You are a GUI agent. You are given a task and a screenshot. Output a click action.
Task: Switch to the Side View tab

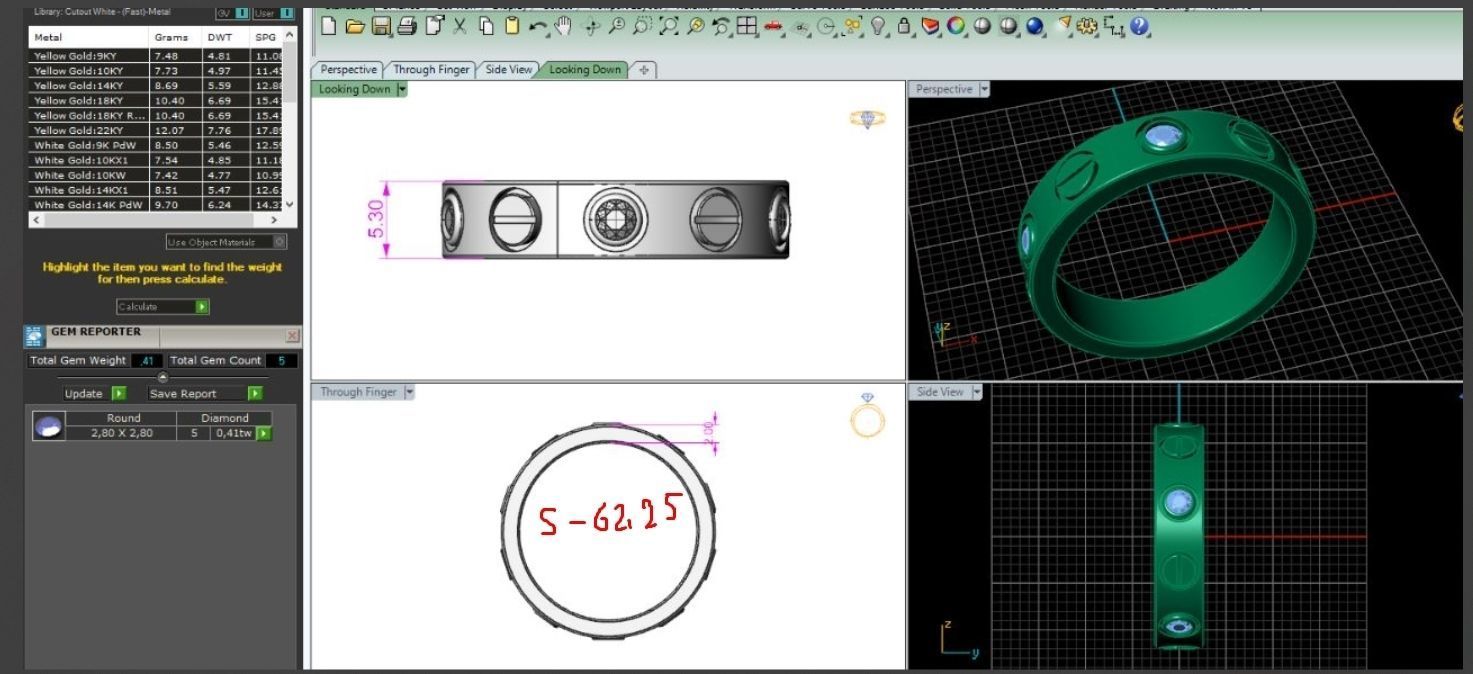point(509,70)
